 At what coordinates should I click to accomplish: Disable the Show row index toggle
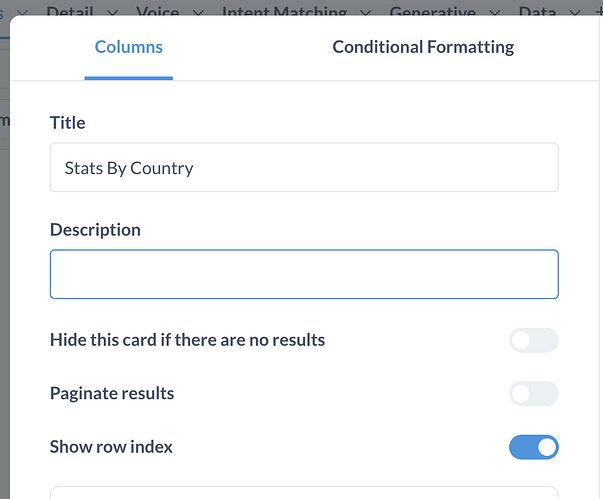pyautogui.click(x=533, y=448)
